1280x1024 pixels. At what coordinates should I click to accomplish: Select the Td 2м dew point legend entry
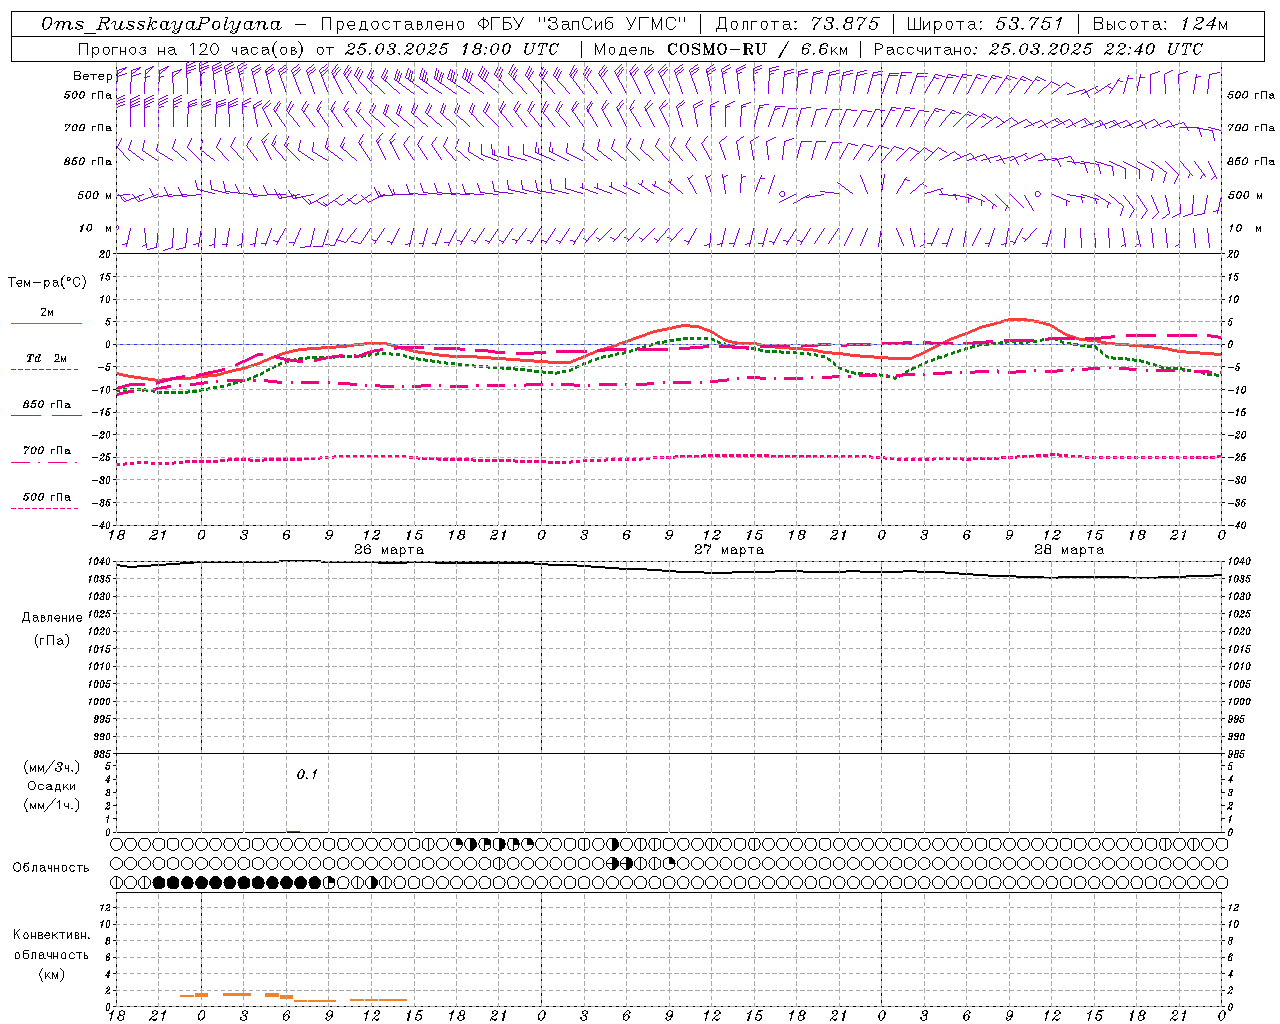coord(46,358)
